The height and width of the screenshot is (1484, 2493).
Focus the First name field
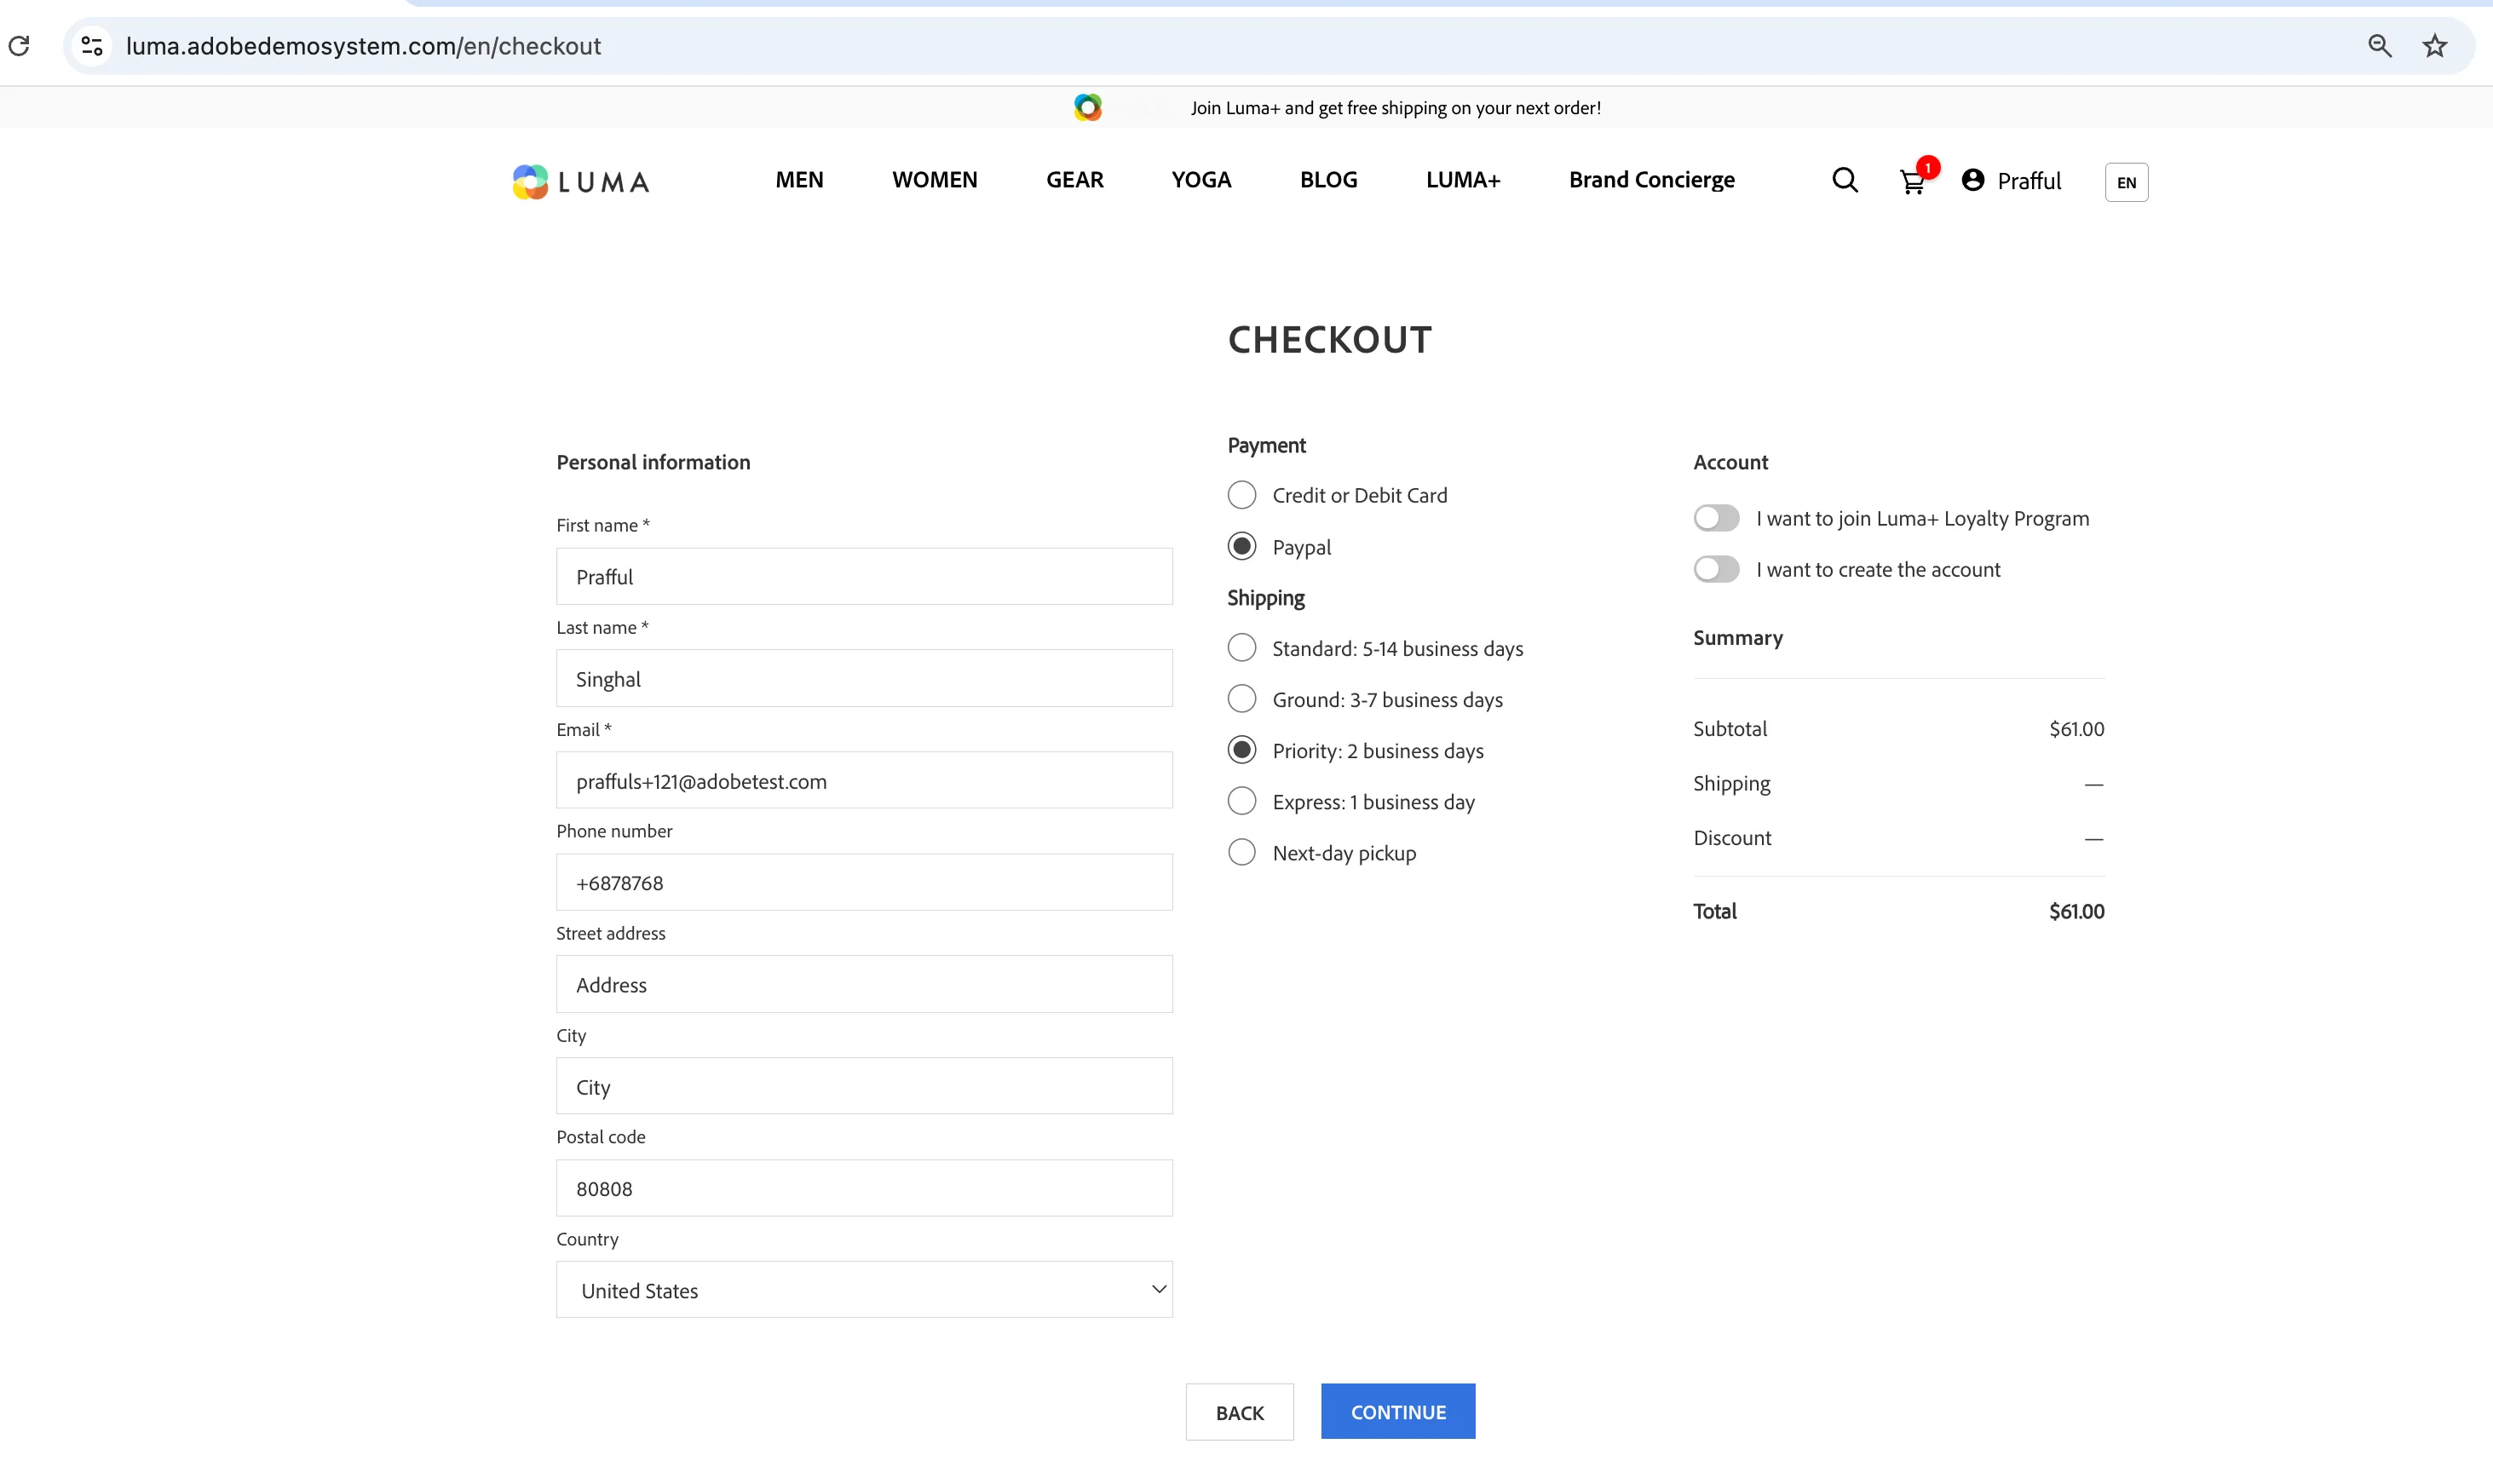tap(864, 576)
